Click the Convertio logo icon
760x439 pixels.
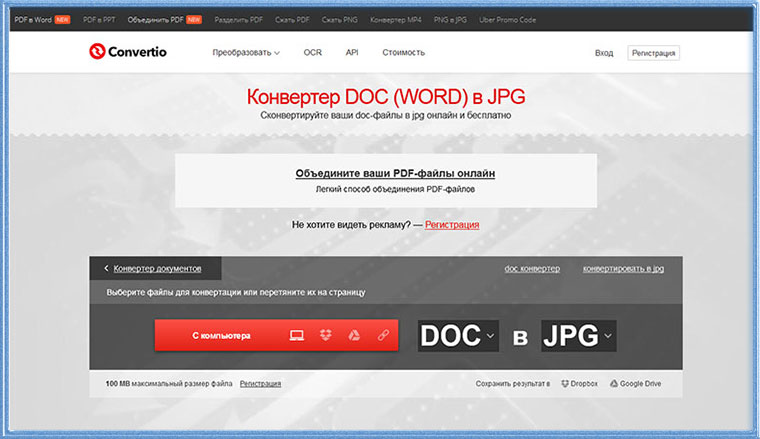pos(96,53)
